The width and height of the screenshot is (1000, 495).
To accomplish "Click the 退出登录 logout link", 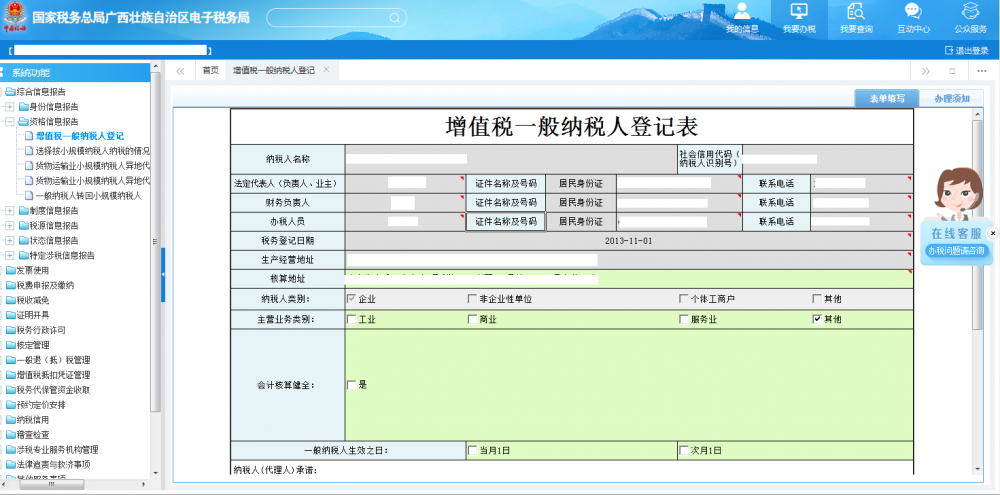I will coord(965,50).
